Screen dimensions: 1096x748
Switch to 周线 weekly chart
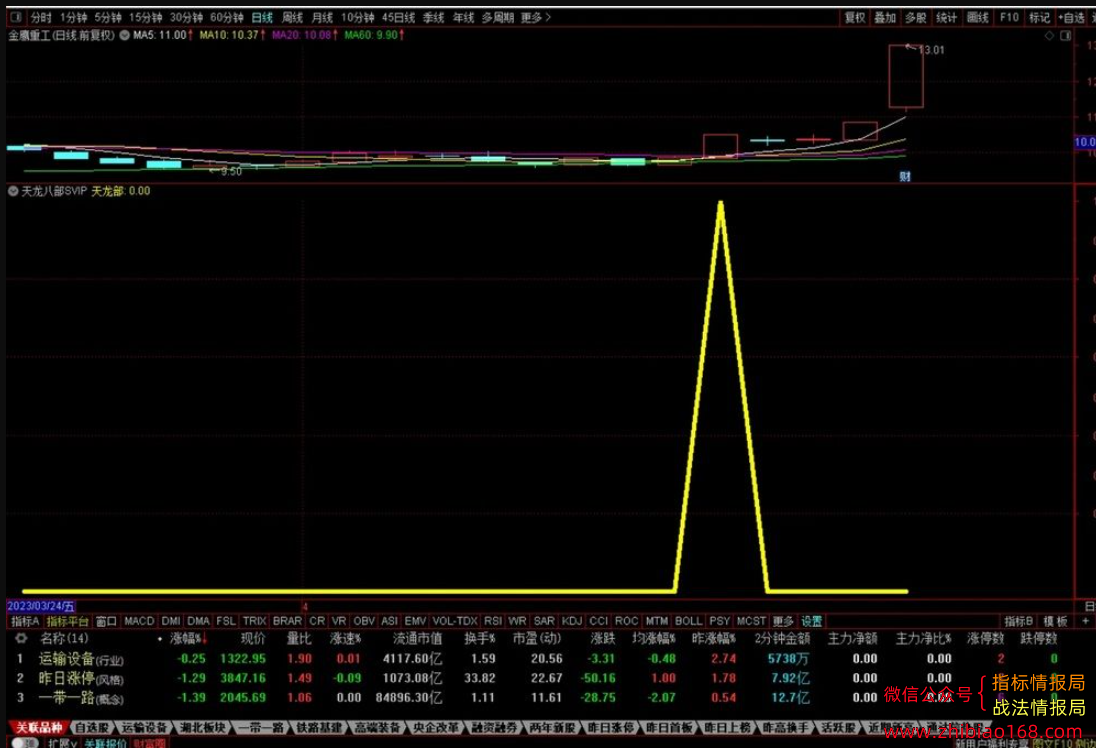[x=292, y=17]
